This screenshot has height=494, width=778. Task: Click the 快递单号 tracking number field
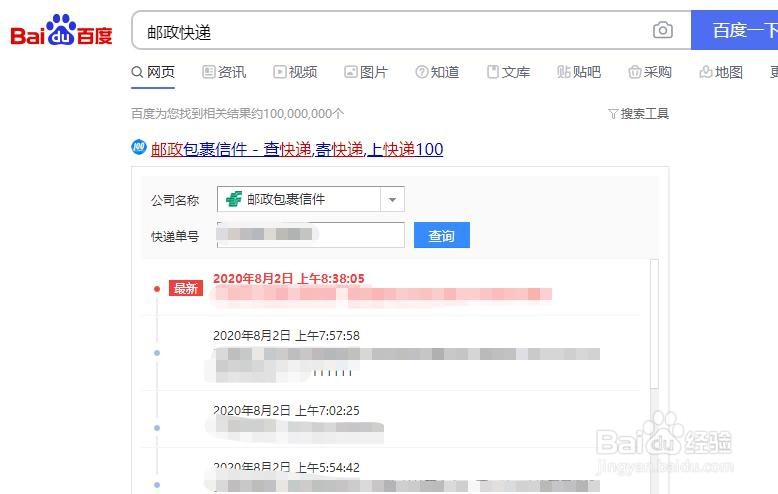[311, 235]
